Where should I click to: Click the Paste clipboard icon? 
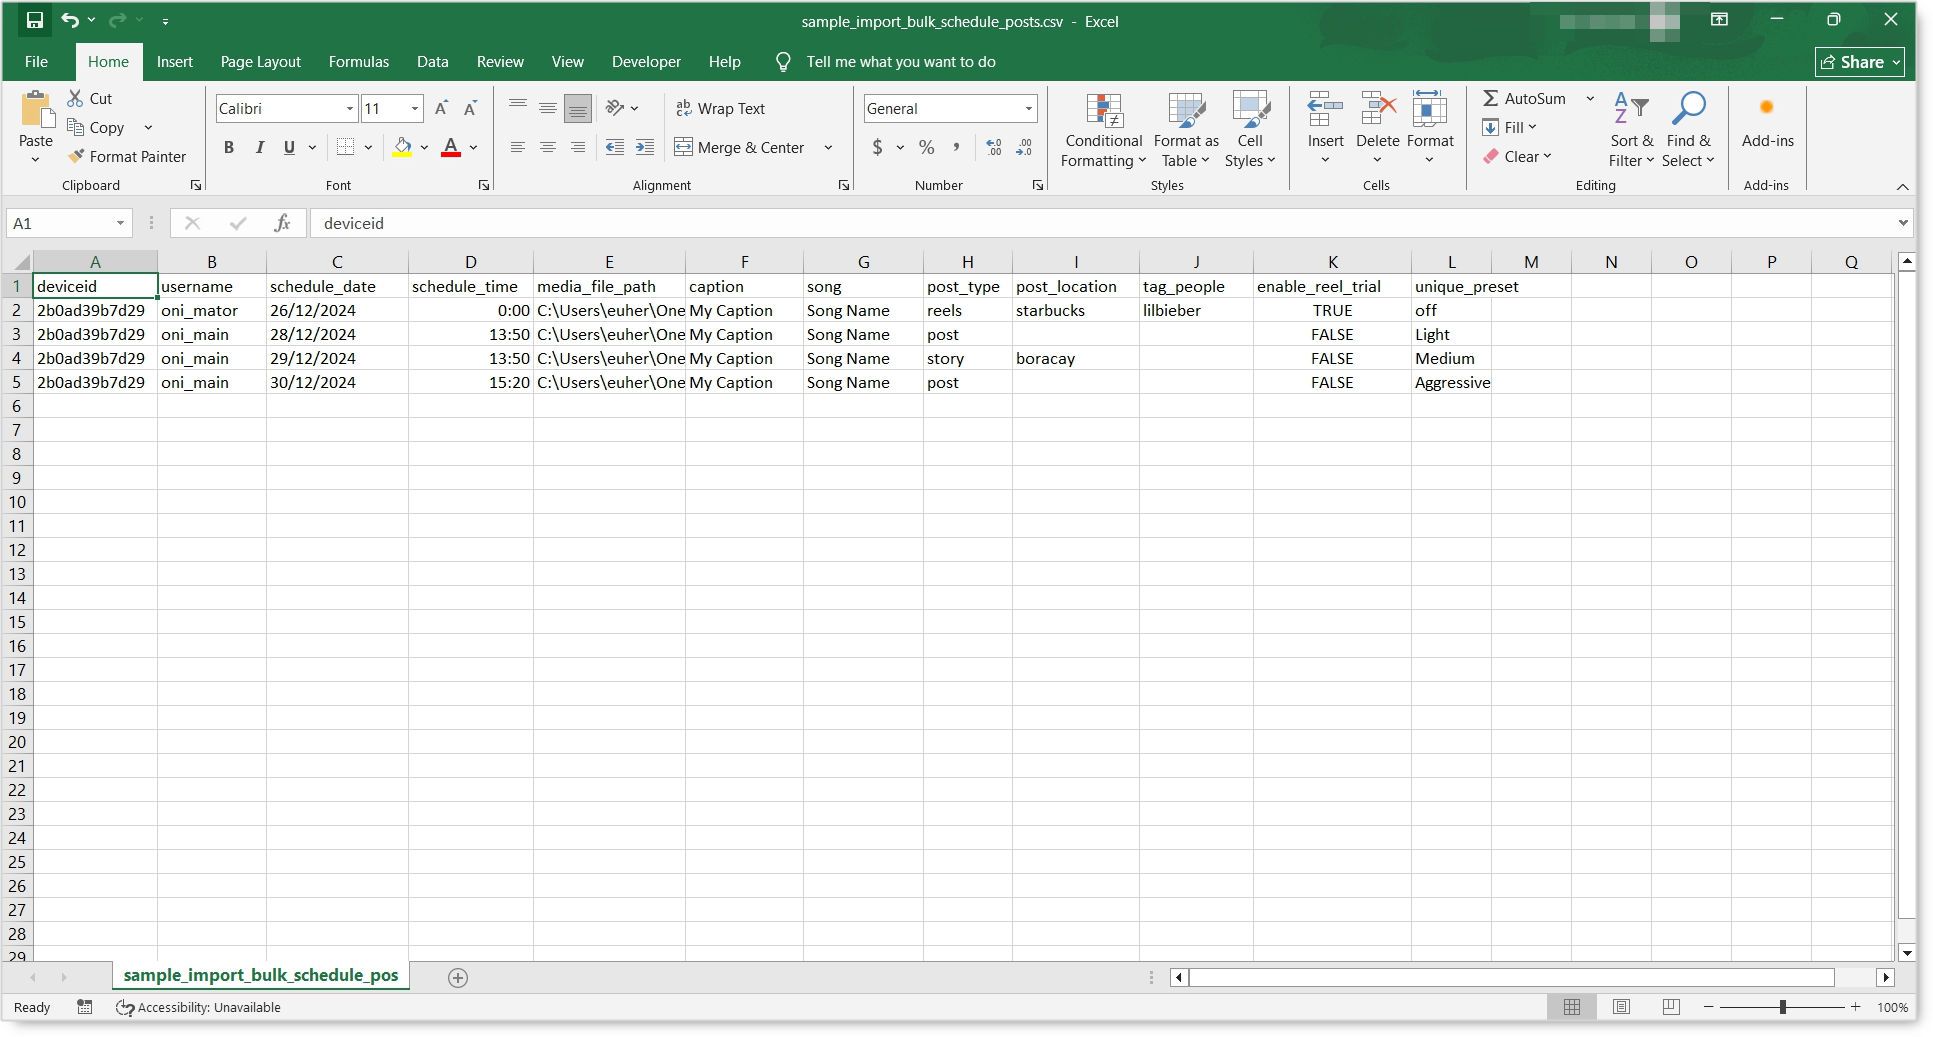pos(37,110)
